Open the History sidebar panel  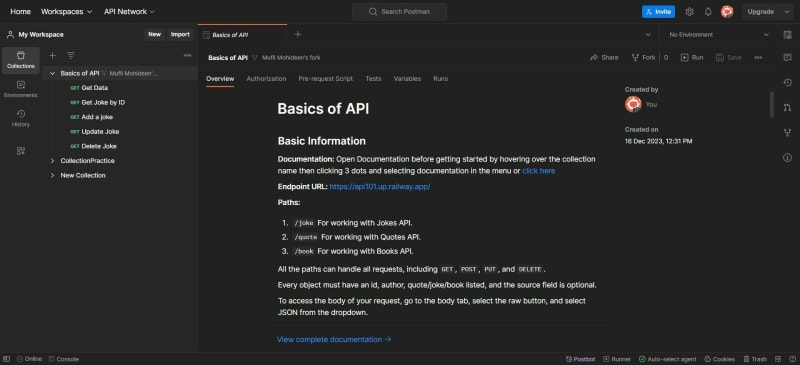pyautogui.click(x=21, y=118)
